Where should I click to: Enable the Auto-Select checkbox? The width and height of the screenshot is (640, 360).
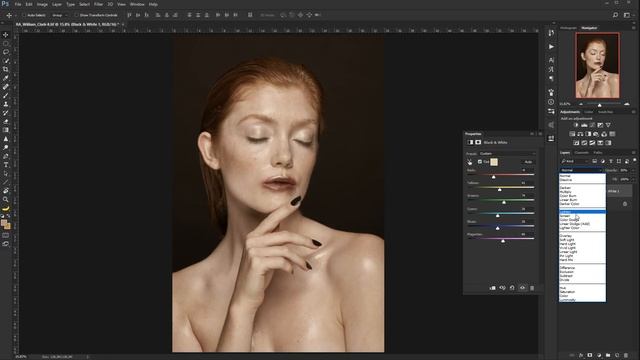24,15
